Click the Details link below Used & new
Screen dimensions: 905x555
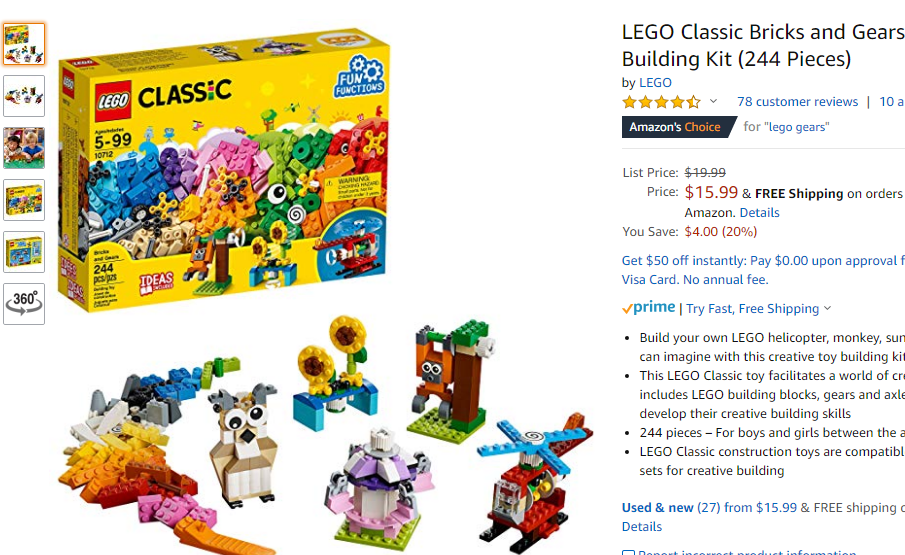[x=641, y=526]
